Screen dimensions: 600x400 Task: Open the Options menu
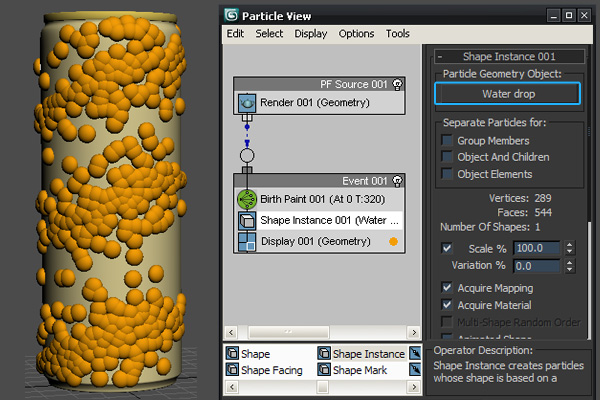tap(356, 33)
